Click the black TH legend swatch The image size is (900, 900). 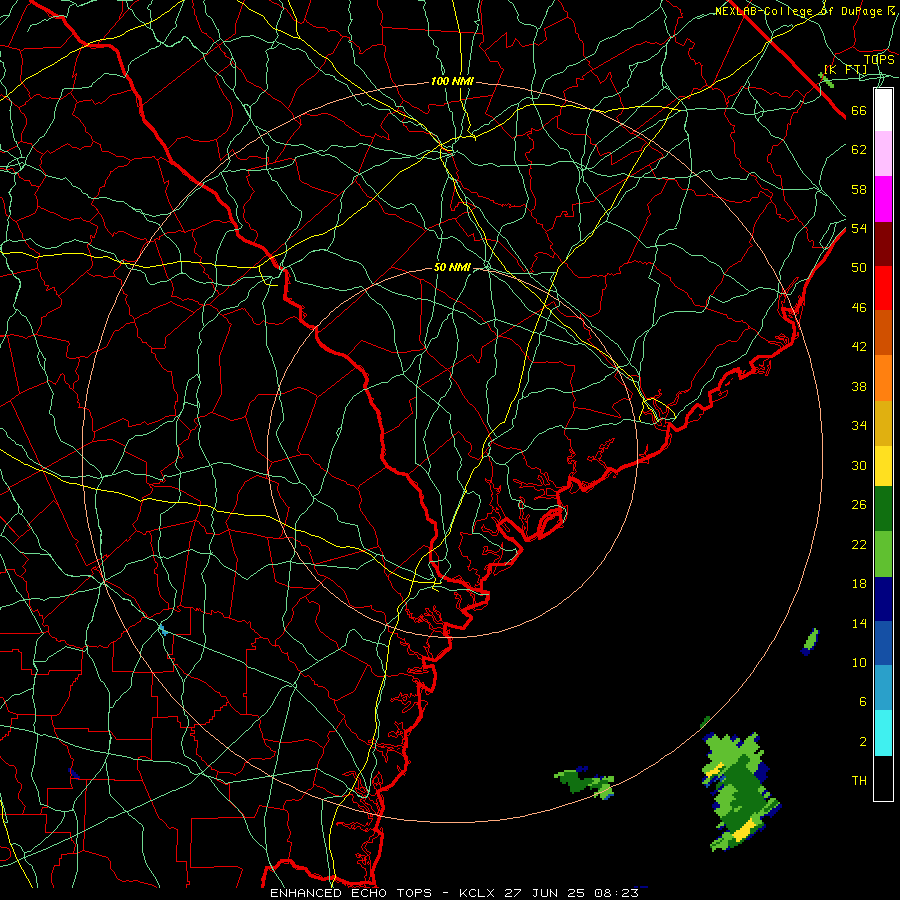point(883,778)
